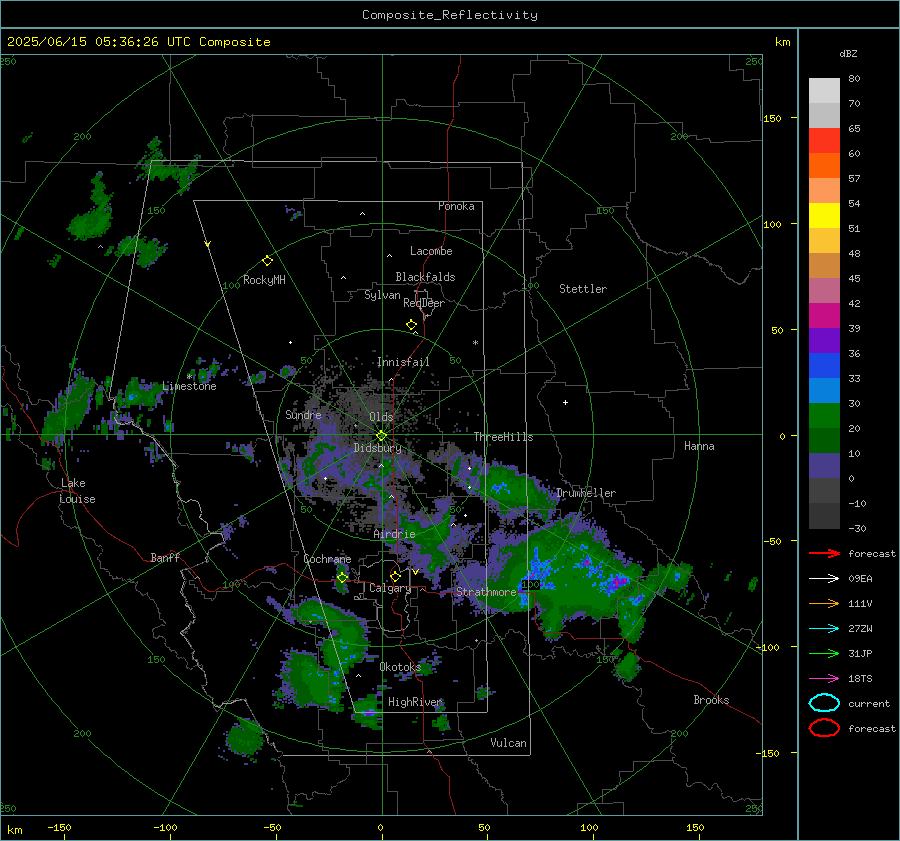
Task: Click the RedDeer city label
Action: pos(424,303)
